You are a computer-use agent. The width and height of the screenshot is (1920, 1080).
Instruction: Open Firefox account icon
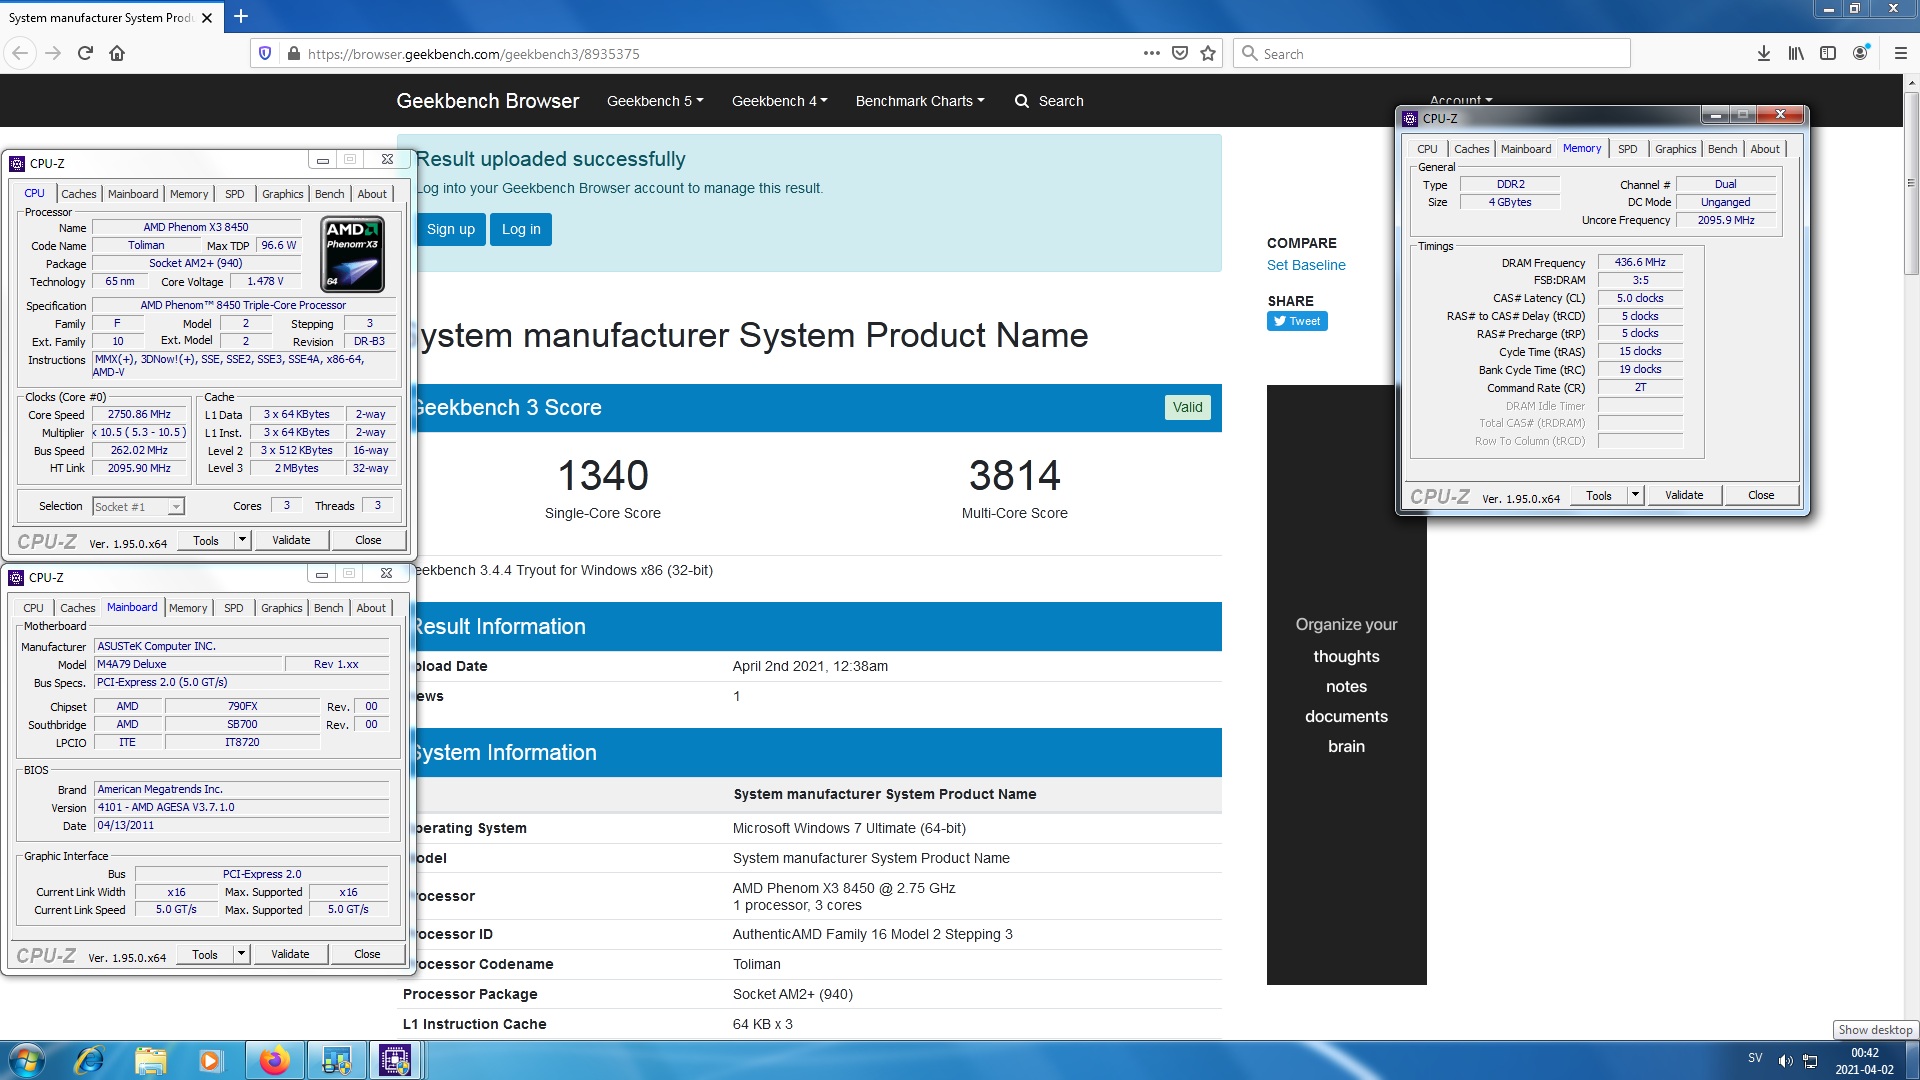coord(1860,53)
